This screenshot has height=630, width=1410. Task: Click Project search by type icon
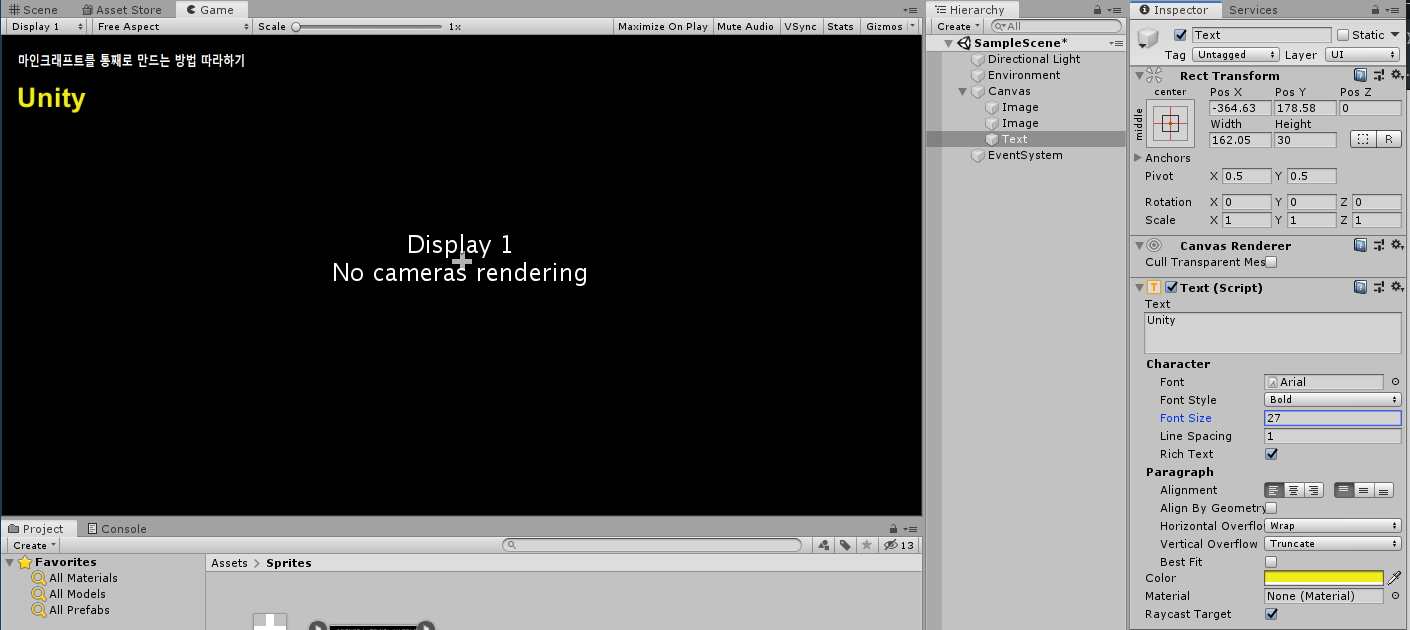(823, 545)
